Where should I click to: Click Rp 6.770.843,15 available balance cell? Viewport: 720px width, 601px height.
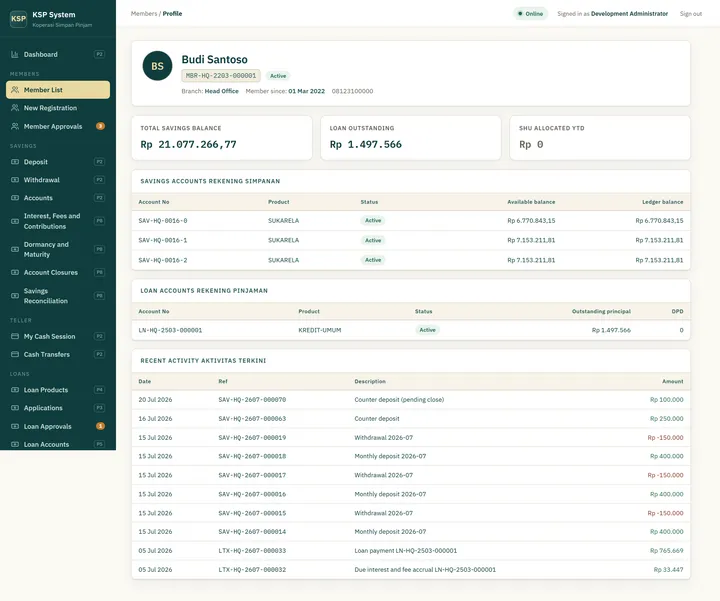point(531,221)
